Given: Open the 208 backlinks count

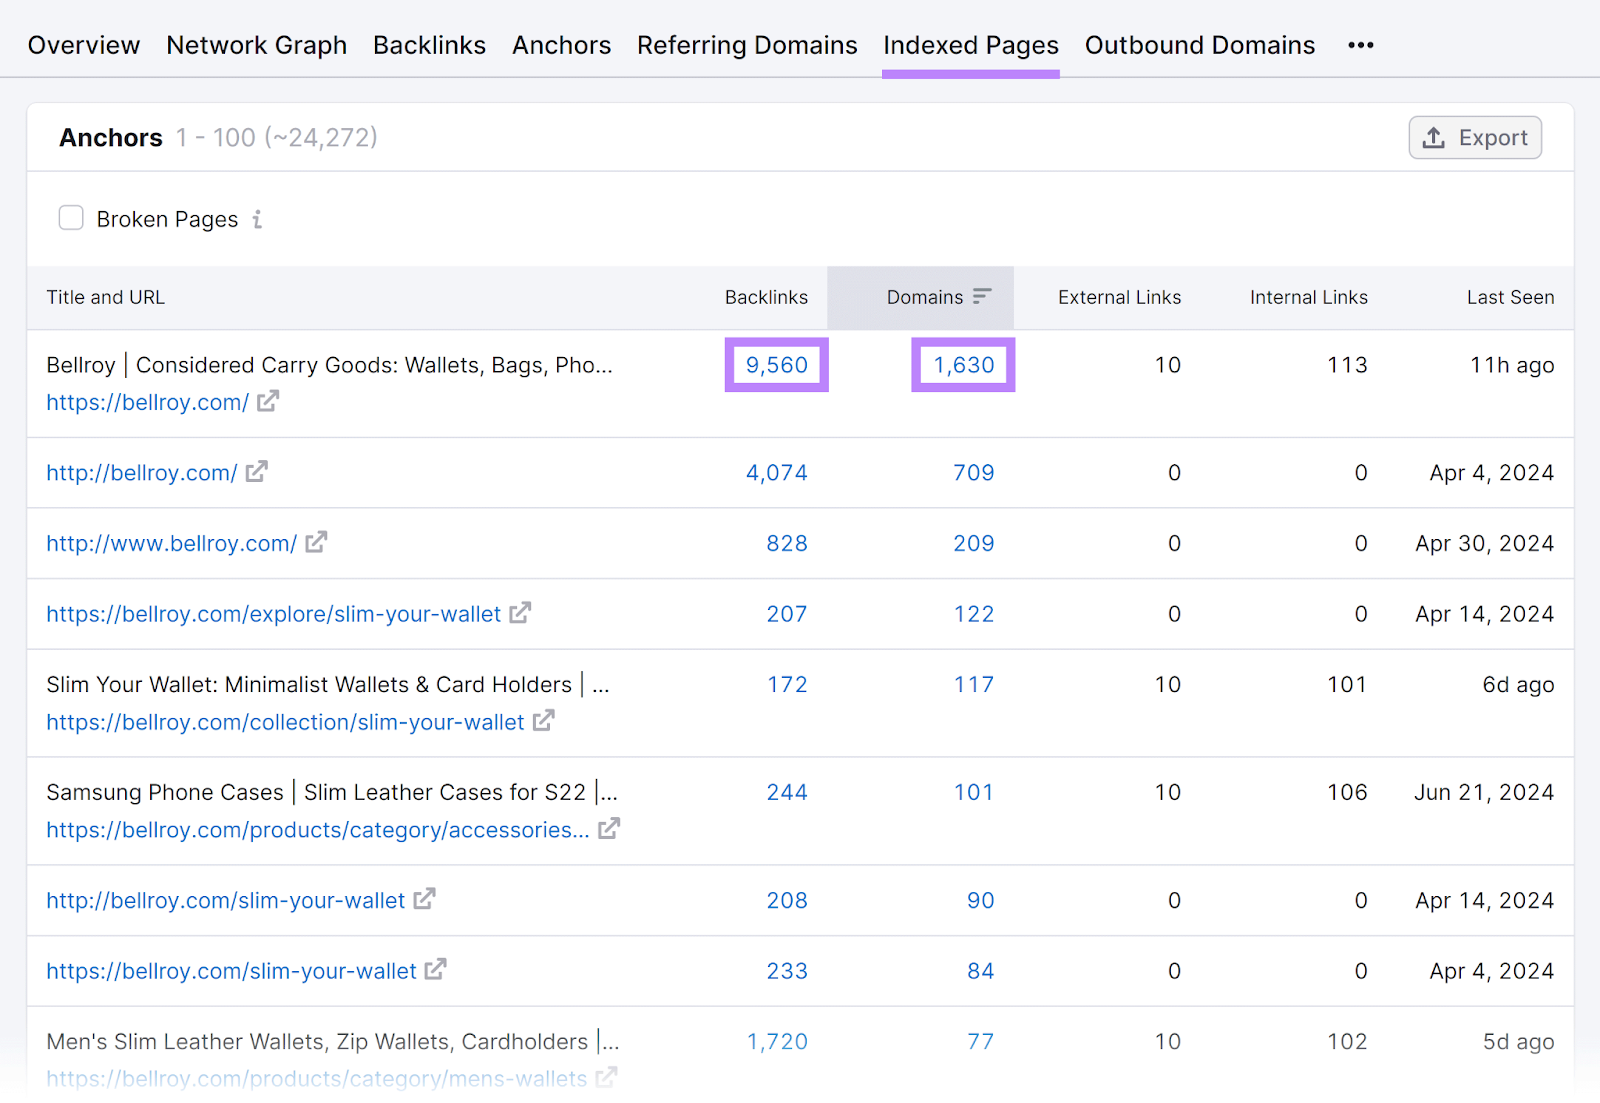Looking at the screenshot, I should tap(787, 900).
